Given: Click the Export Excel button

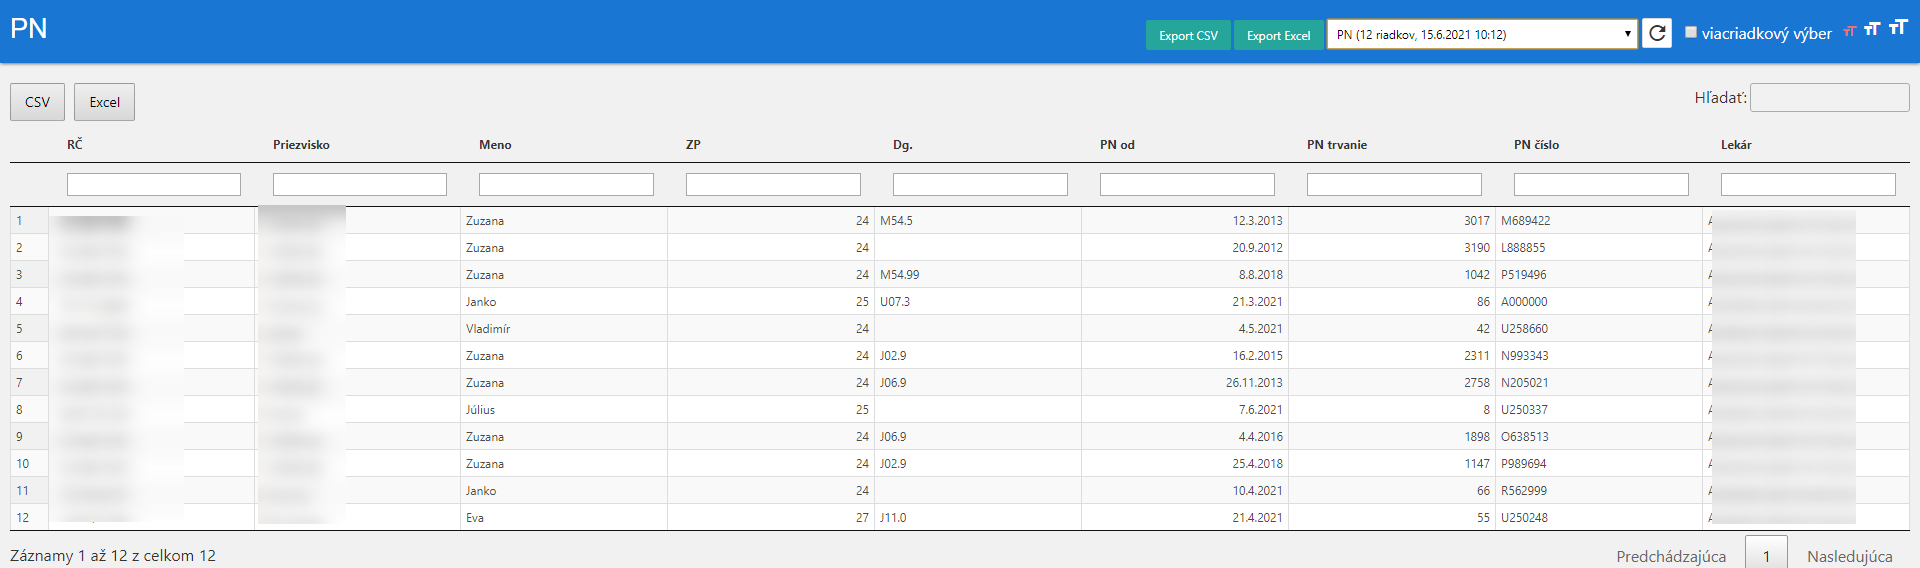Looking at the screenshot, I should click(1278, 35).
